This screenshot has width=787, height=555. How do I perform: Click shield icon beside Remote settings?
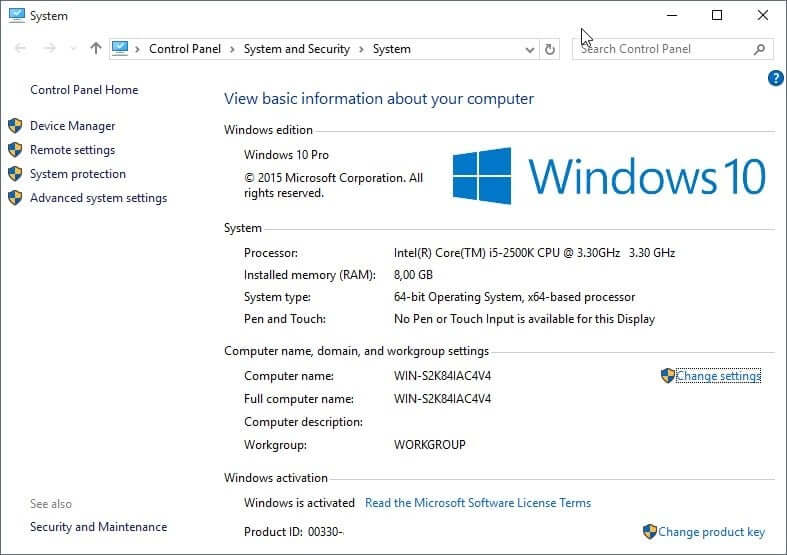coord(15,150)
